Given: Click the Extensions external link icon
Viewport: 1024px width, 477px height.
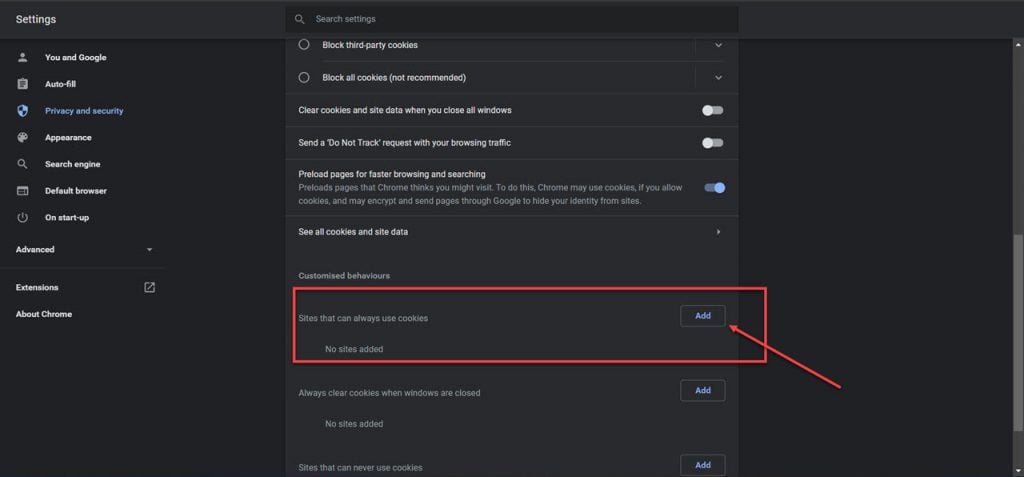Looking at the screenshot, I should click(149, 287).
